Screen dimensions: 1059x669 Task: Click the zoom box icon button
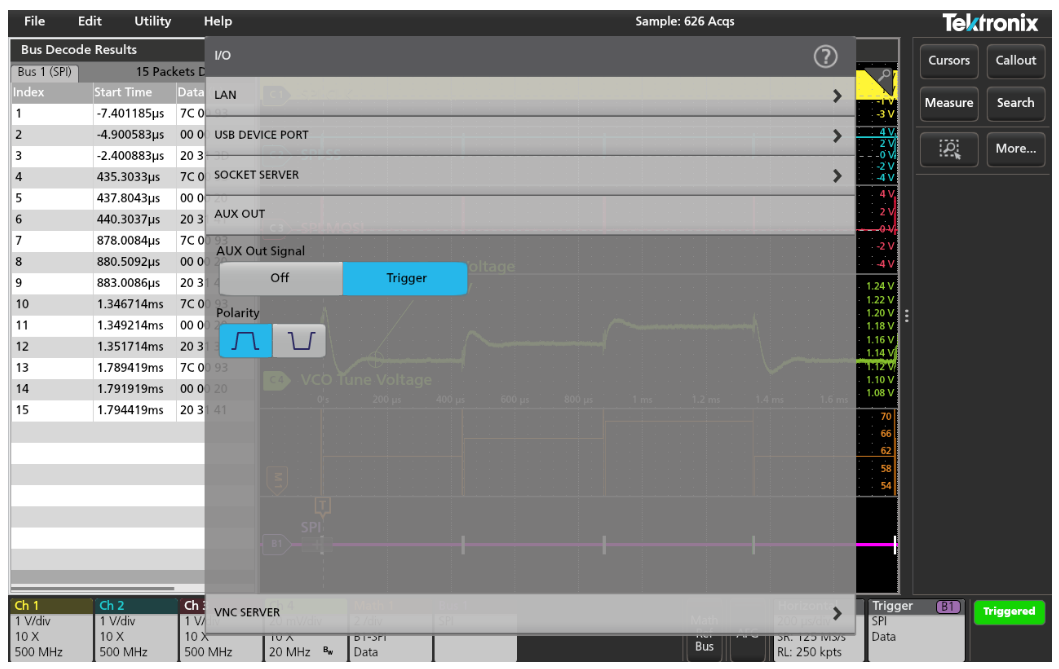click(948, 149)
